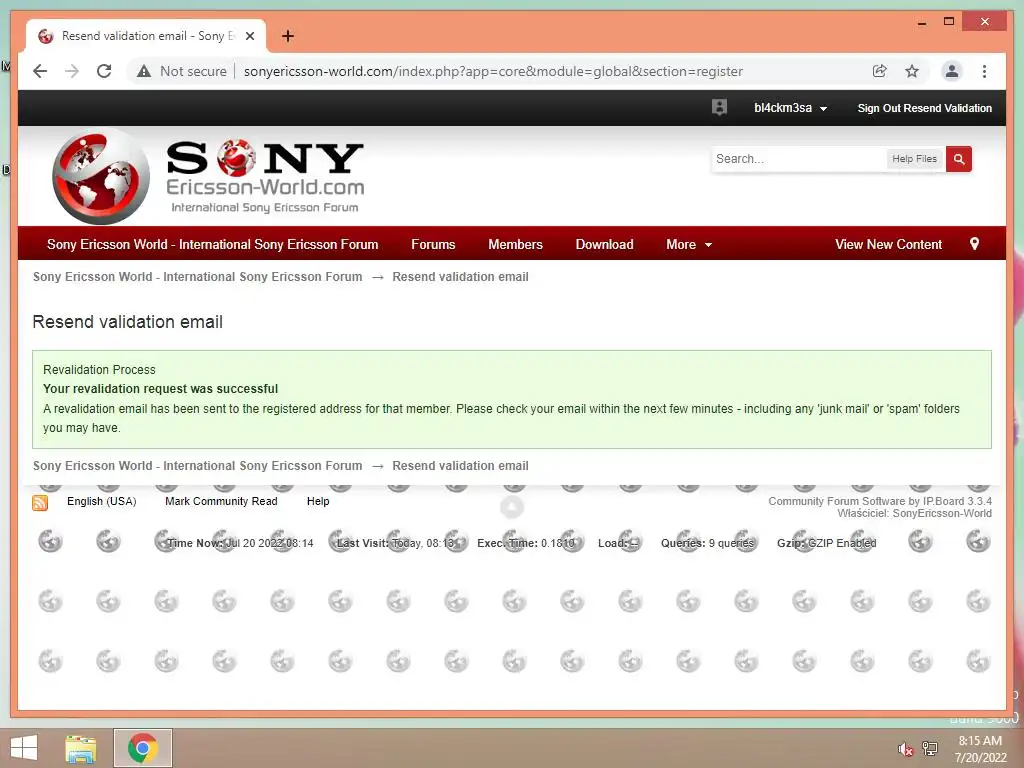
Task: Click the address bar URL
Action: (x=493, y=71)
